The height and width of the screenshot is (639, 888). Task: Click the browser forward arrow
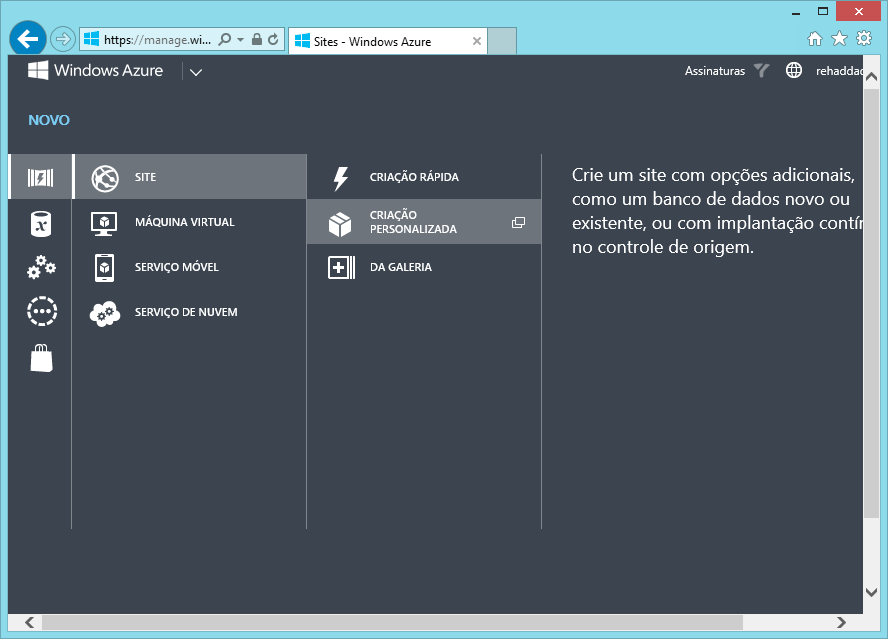[x=62, y=39]
